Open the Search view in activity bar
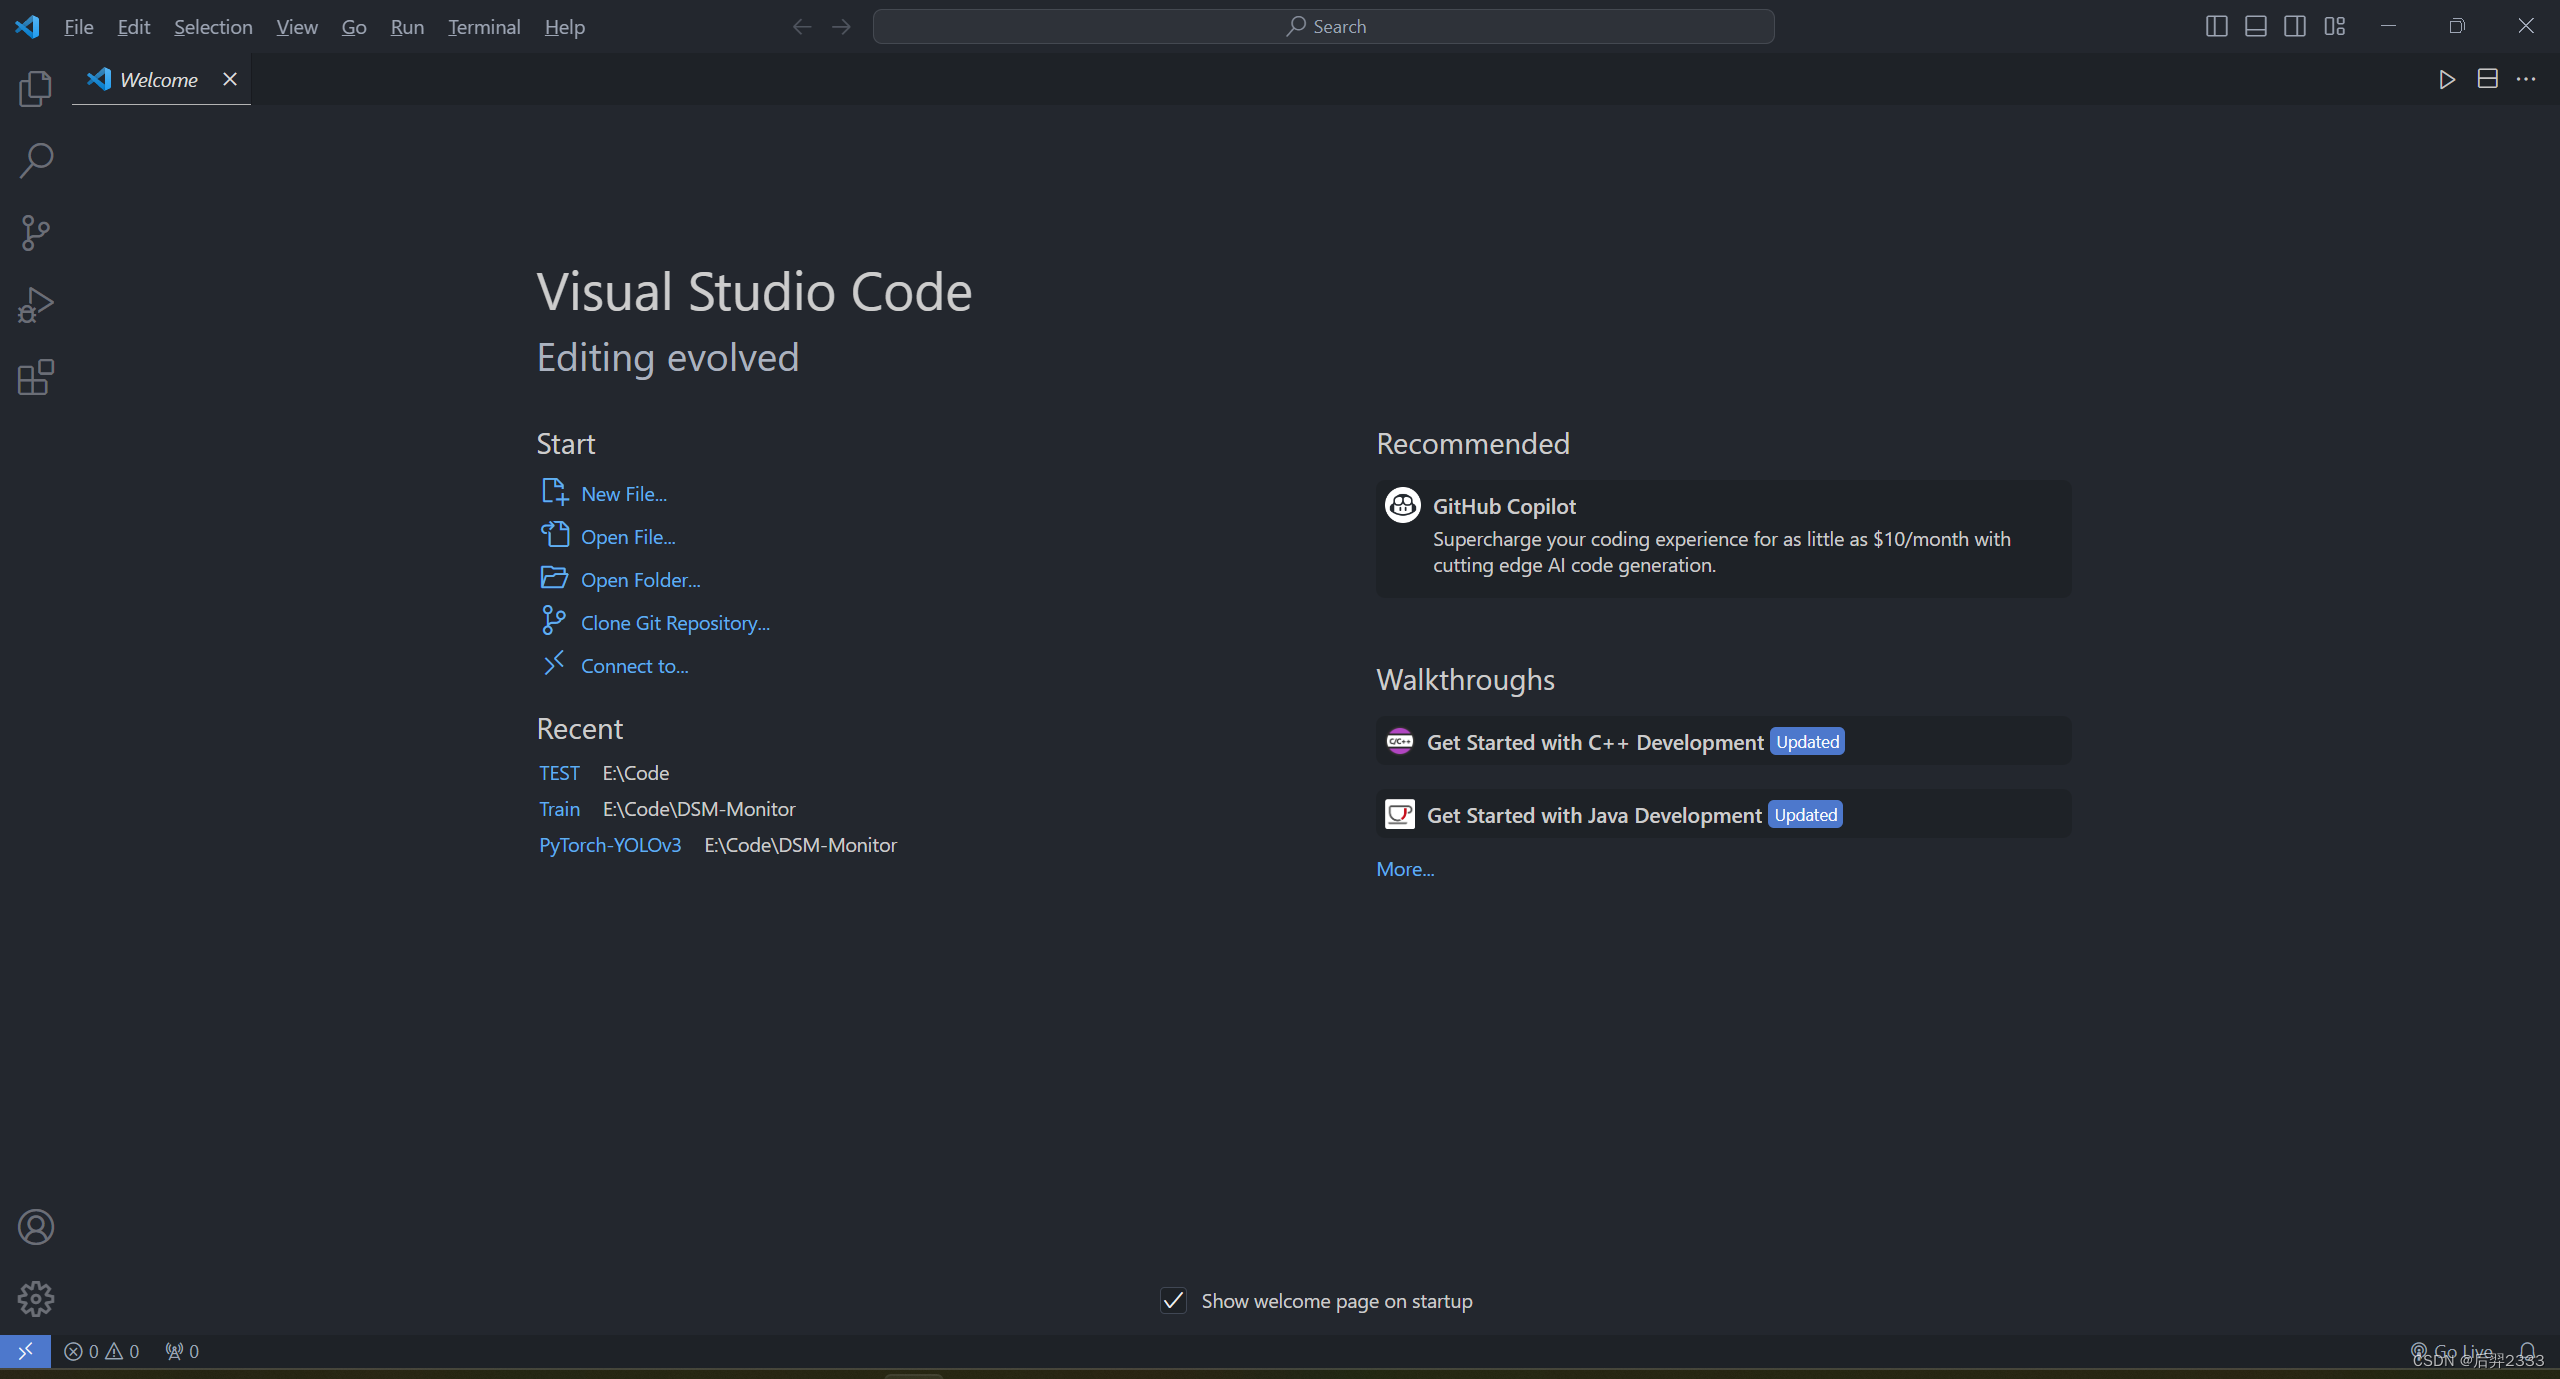 pyautogui.click(x=35, y=161)
